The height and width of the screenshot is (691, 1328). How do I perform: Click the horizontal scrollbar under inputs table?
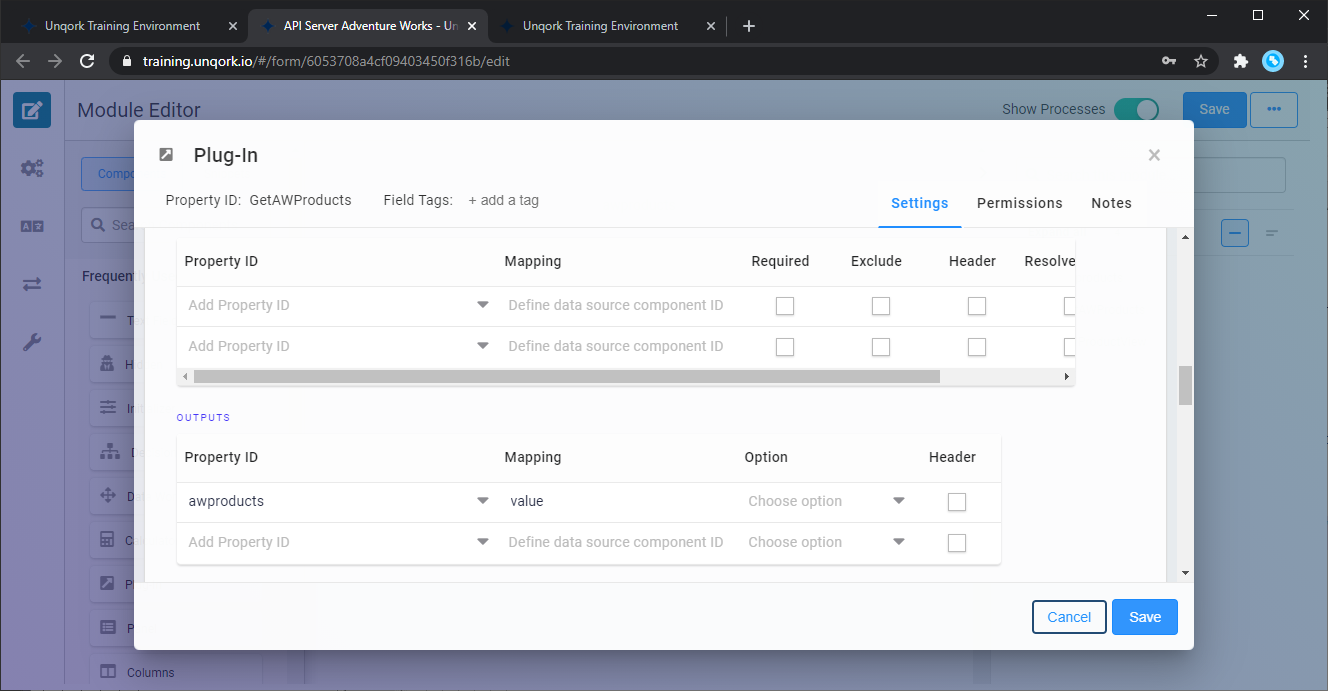coord(566,377)
